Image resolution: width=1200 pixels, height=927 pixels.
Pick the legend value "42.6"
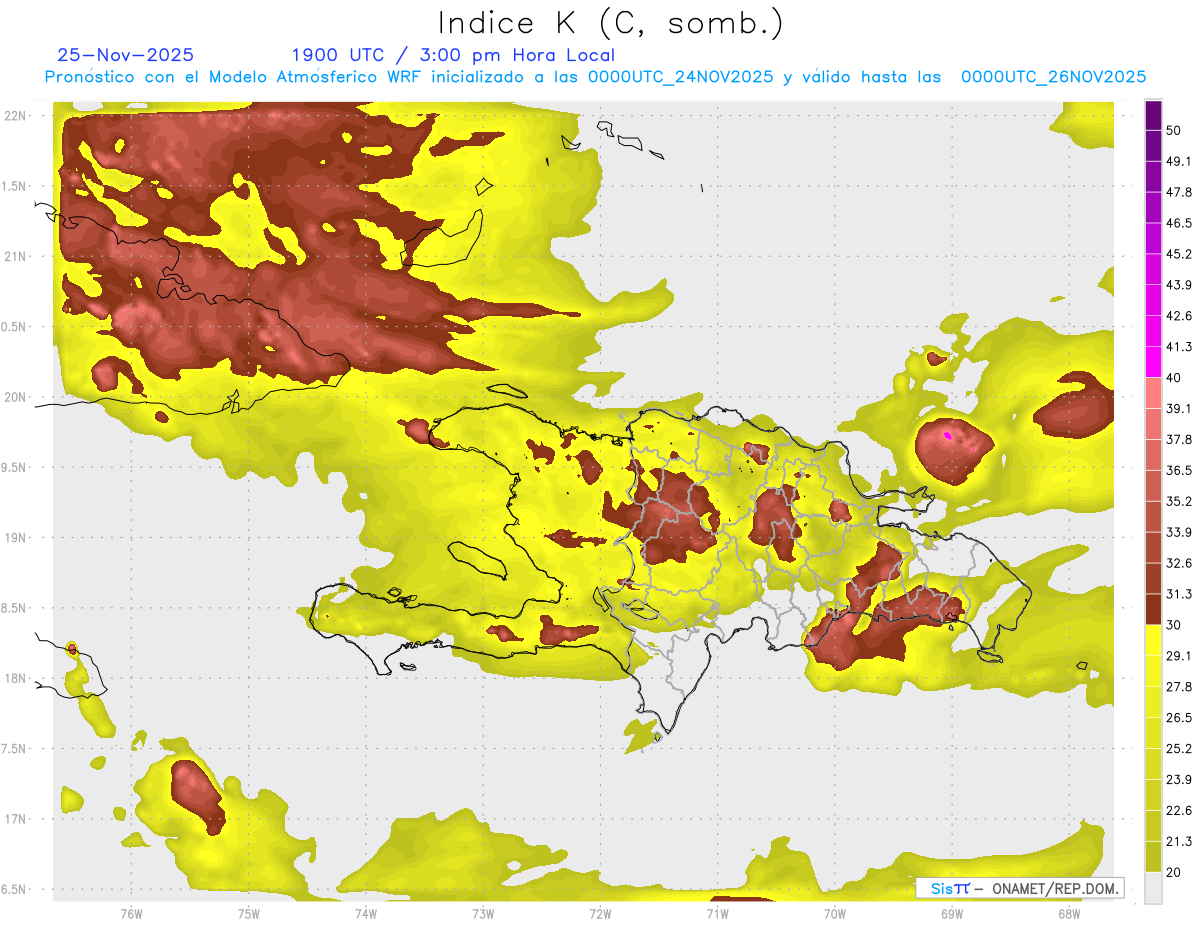pyautogui.click(x=1179, y=316)
